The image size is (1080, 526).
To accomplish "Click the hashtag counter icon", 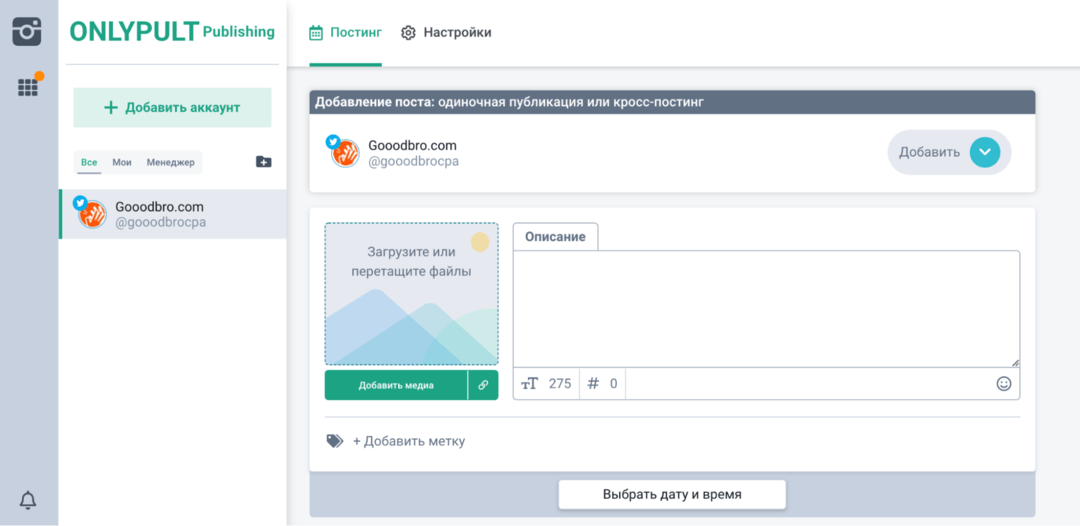I will click(x=593, y=383).
